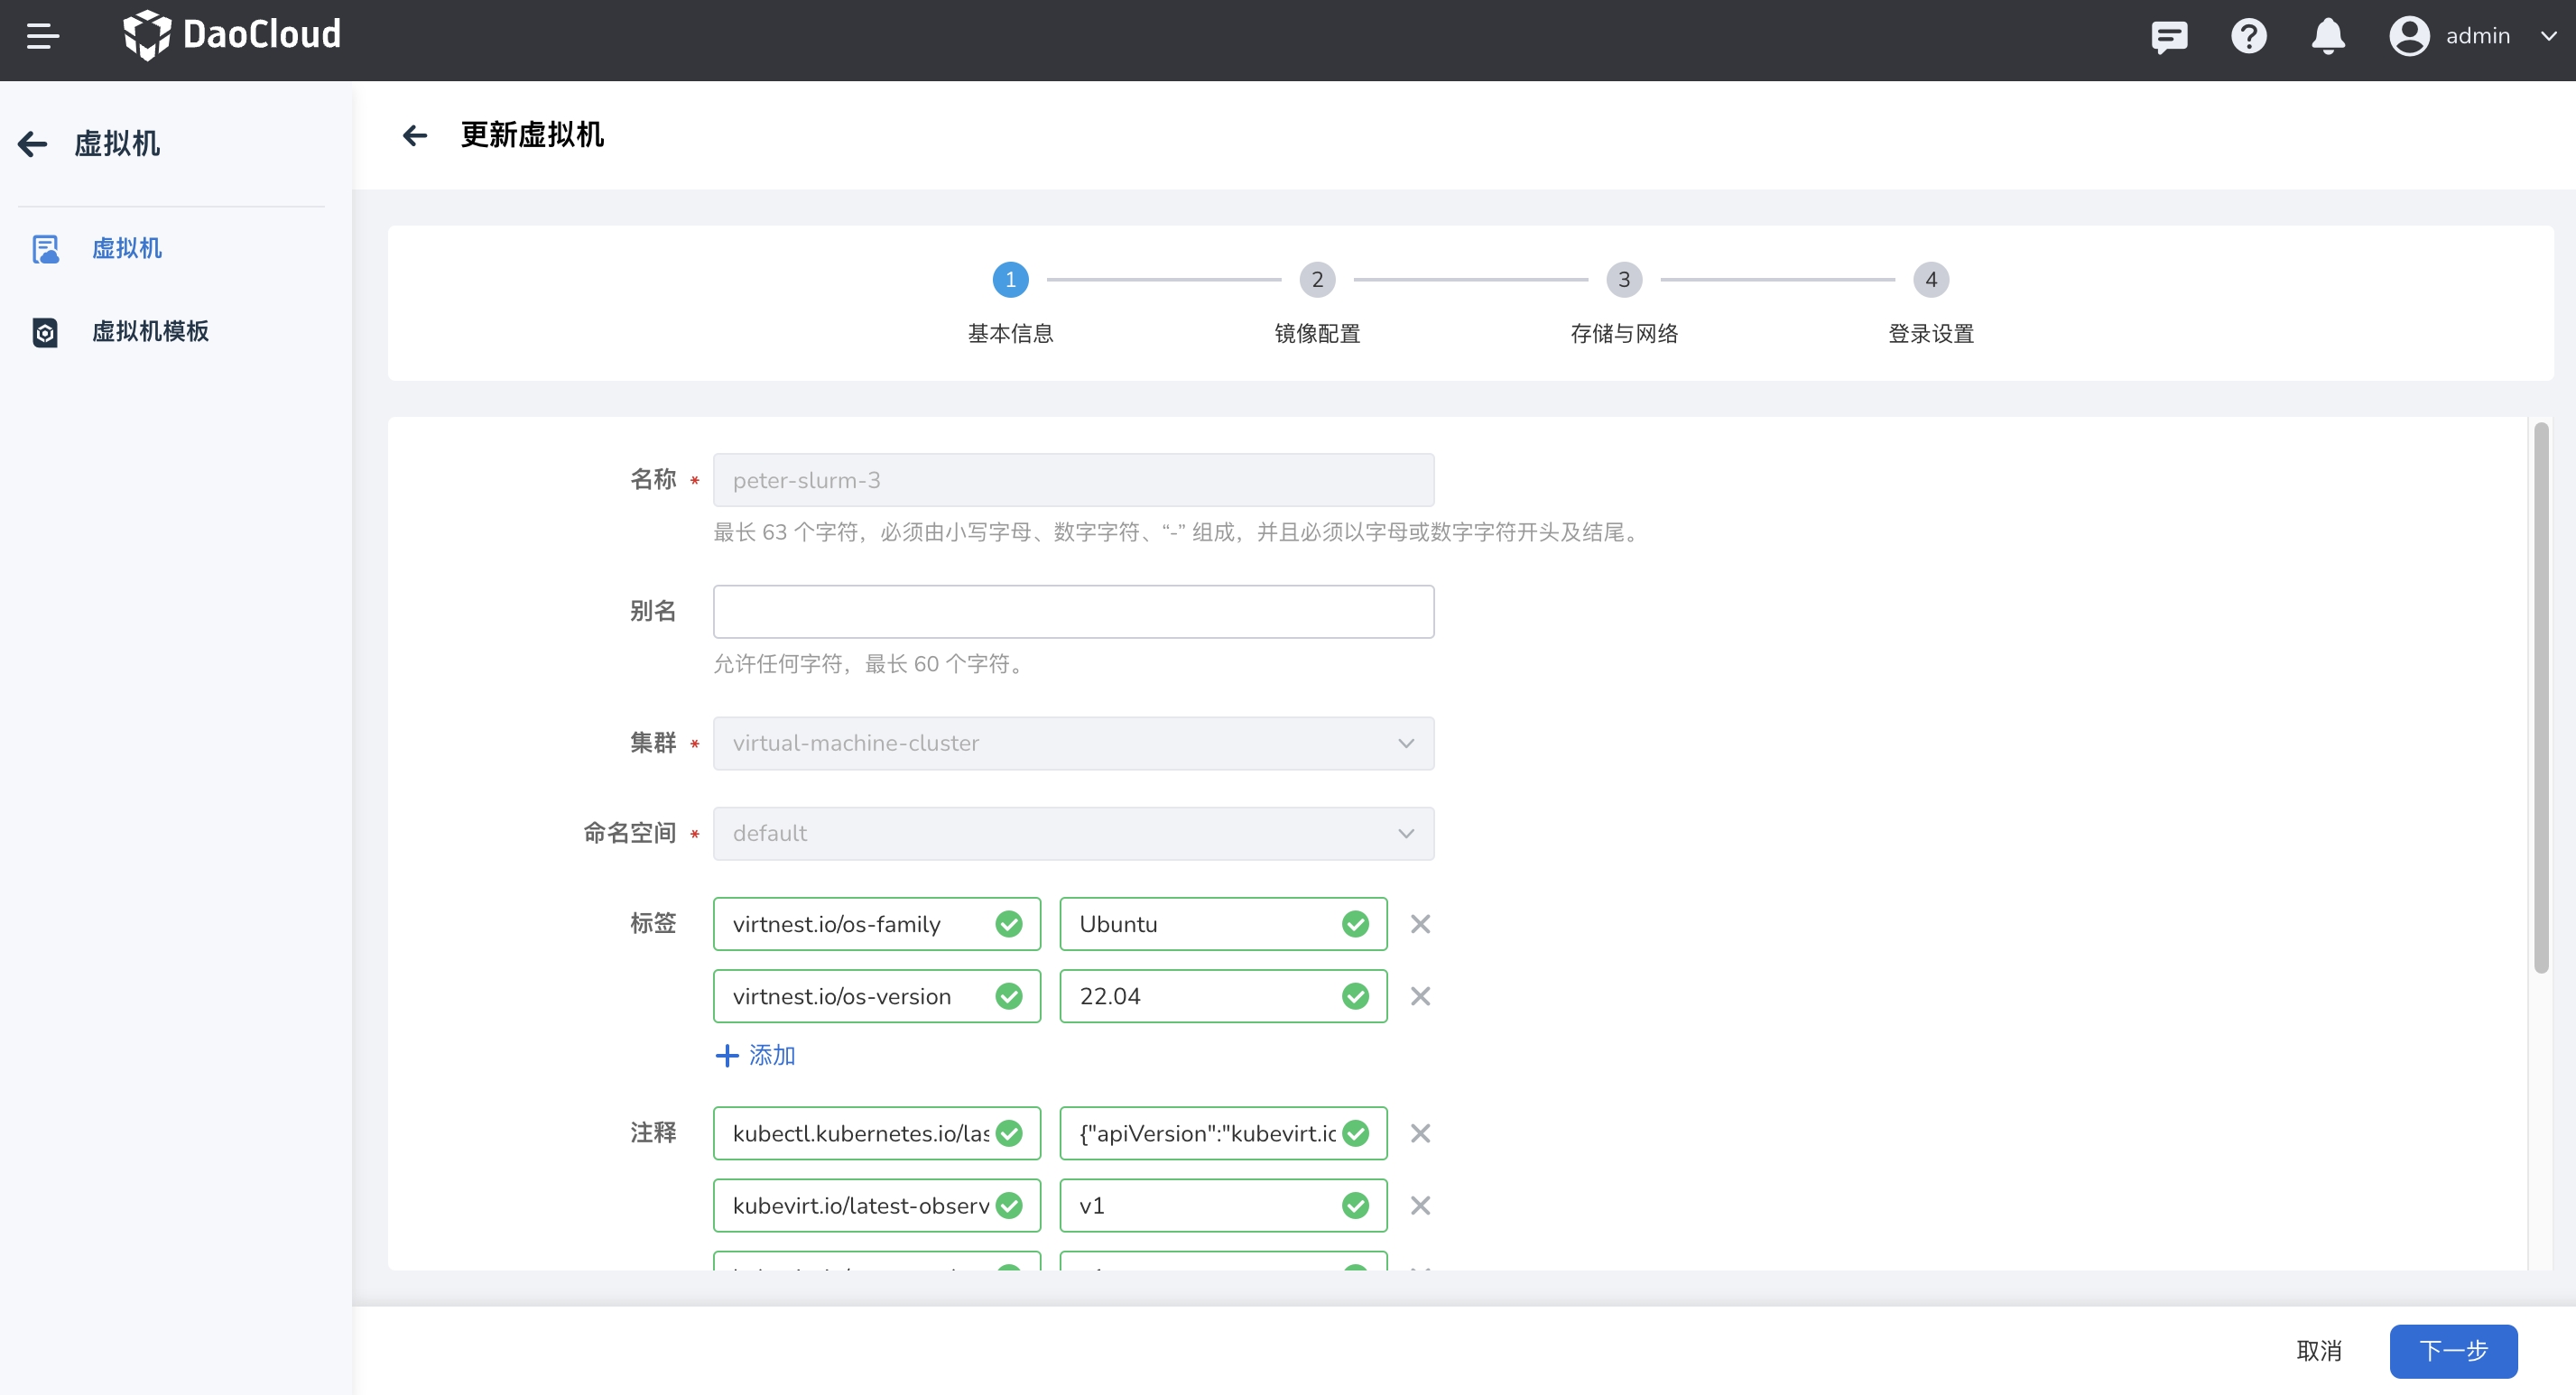Image resolution: width=2576 pixels, height=1395 pixels.
Task: Go back using arrow beside 更新虚拟机
Action: (415, 135)
